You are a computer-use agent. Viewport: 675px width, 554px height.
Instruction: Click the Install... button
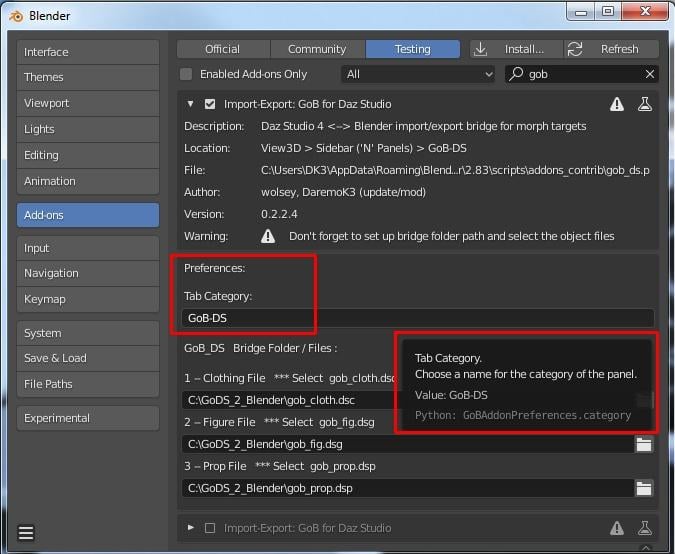pos(516,49)
